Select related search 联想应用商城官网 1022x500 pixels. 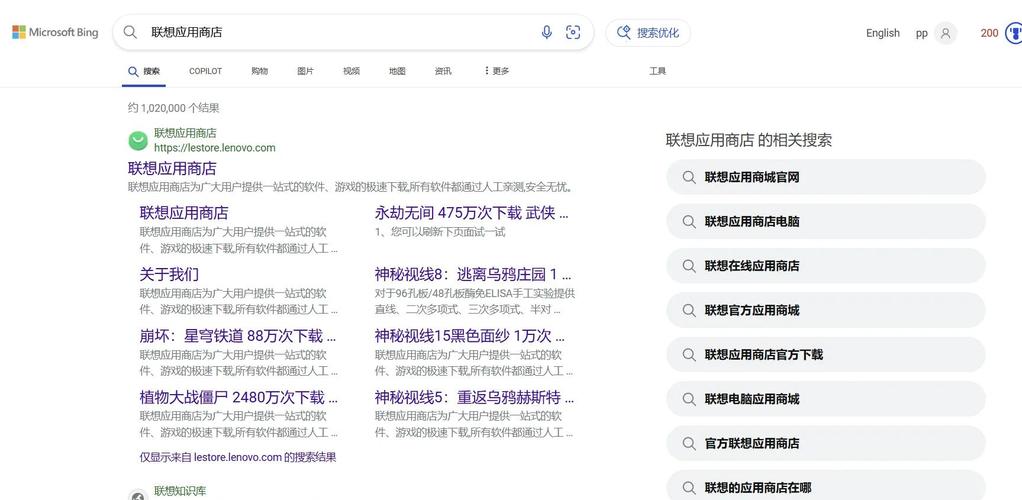click(x=826, y=177)
